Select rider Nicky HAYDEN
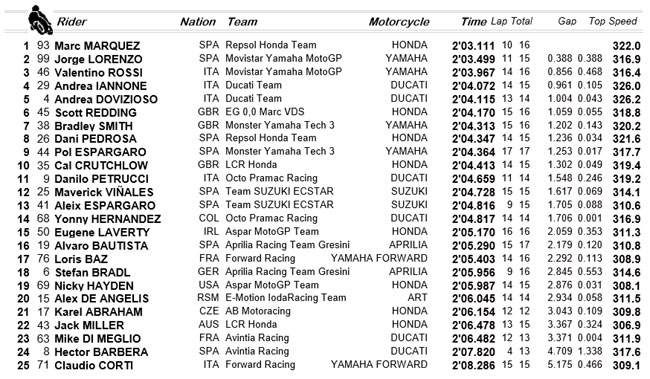 click(94, 286)
